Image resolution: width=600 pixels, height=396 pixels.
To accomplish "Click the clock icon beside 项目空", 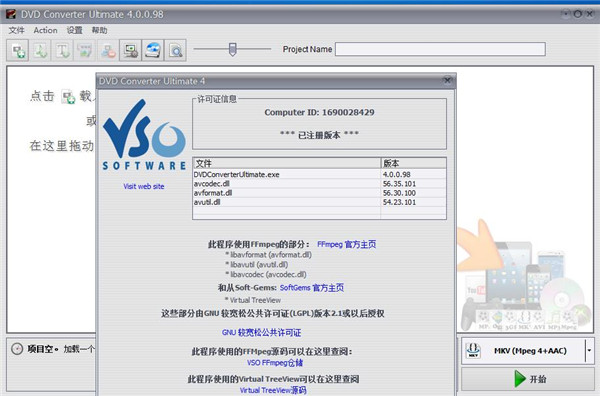I will 17,349.
